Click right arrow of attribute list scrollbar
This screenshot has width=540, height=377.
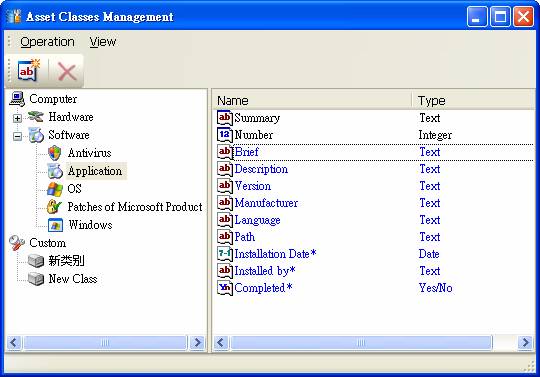point(526,343)
